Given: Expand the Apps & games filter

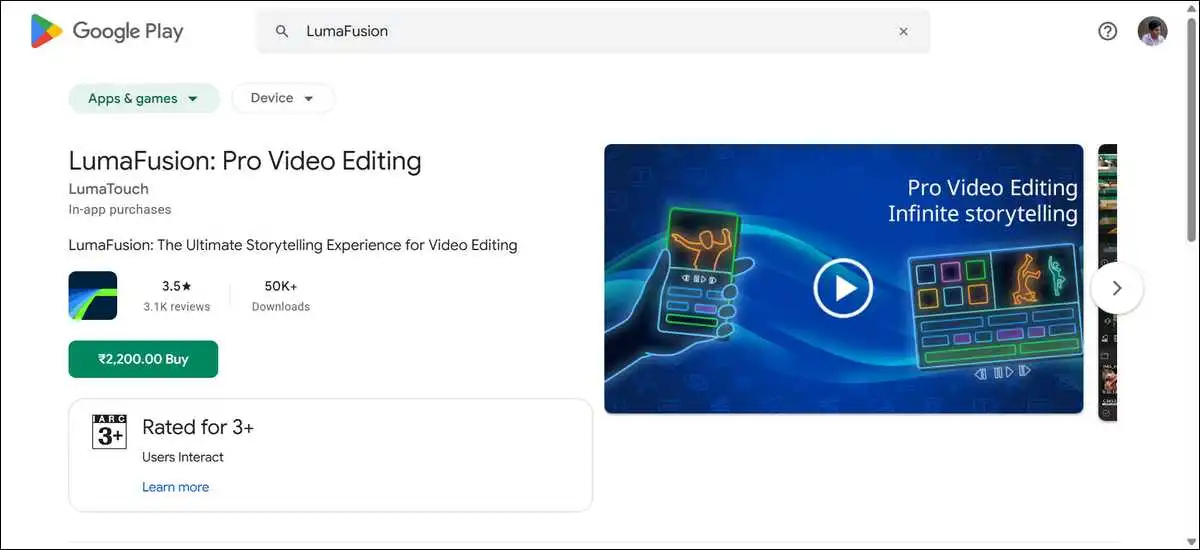Looking at the screenshot, I should (144, 98).
